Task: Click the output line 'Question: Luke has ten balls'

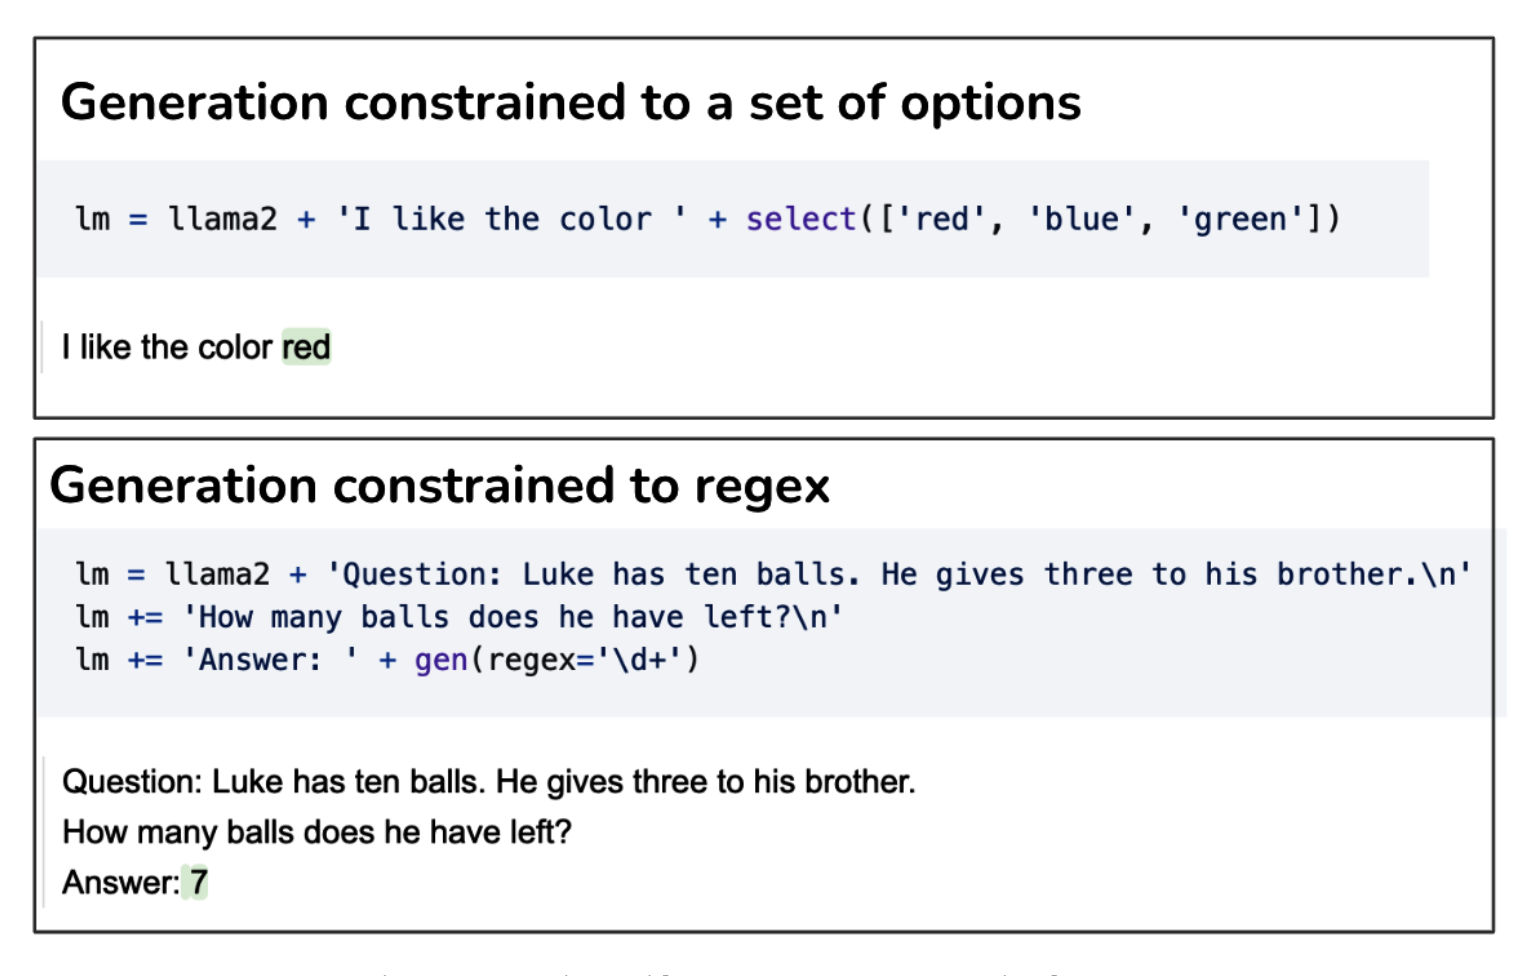Action: (x=488, y=781)
